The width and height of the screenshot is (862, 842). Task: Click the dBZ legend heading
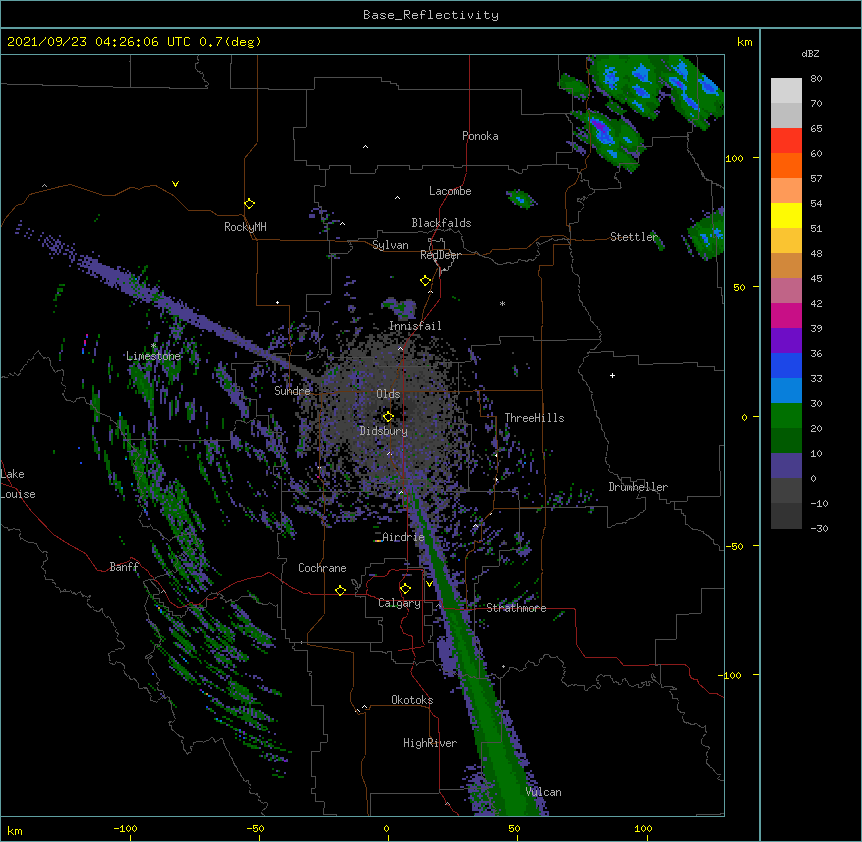(810, 53)
